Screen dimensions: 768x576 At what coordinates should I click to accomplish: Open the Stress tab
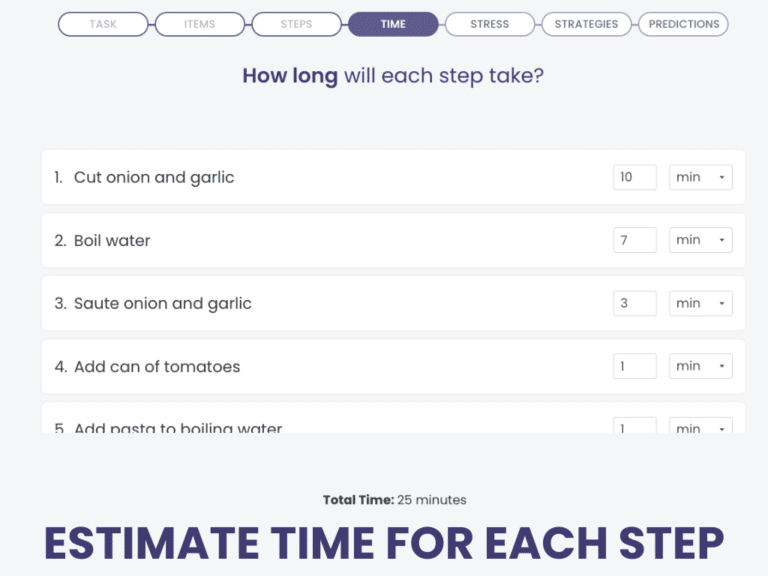(490, 24)
